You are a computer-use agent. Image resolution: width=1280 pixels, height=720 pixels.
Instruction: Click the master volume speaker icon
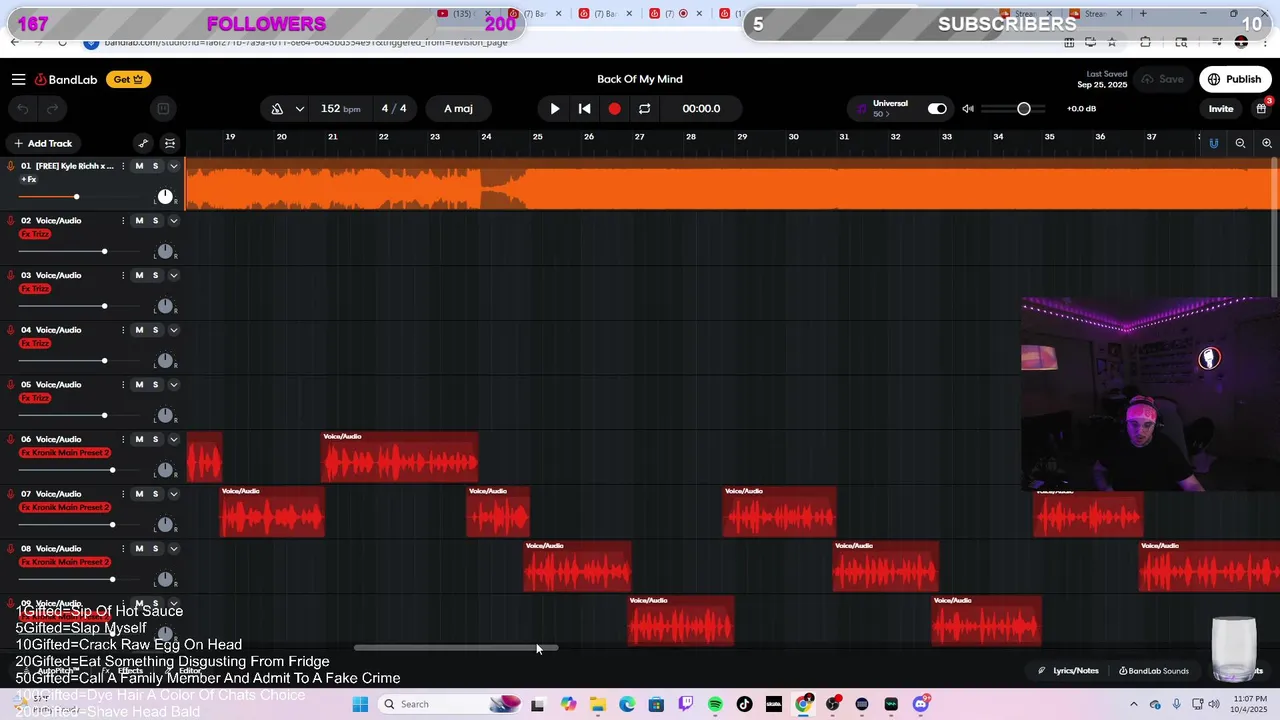click(x=968, y=109)
